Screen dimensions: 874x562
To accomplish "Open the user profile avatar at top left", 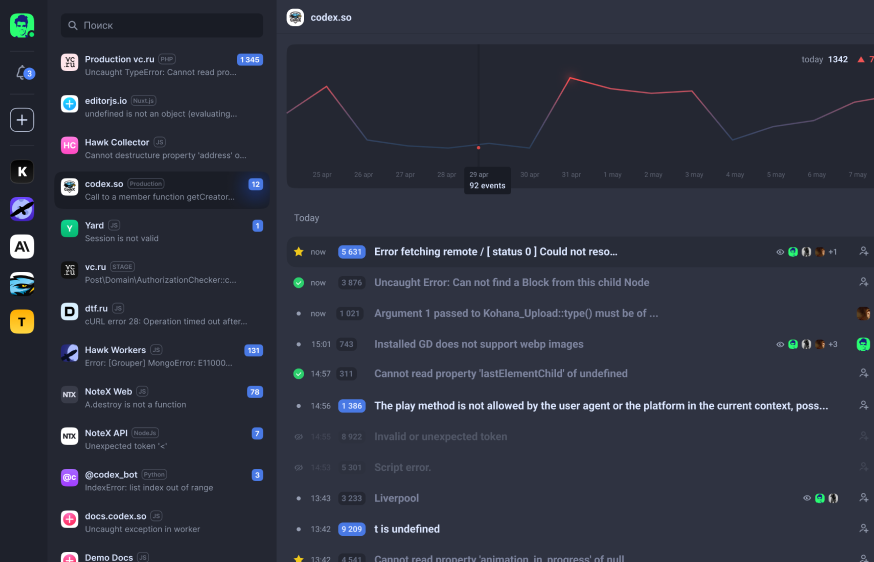I will 22,25.
